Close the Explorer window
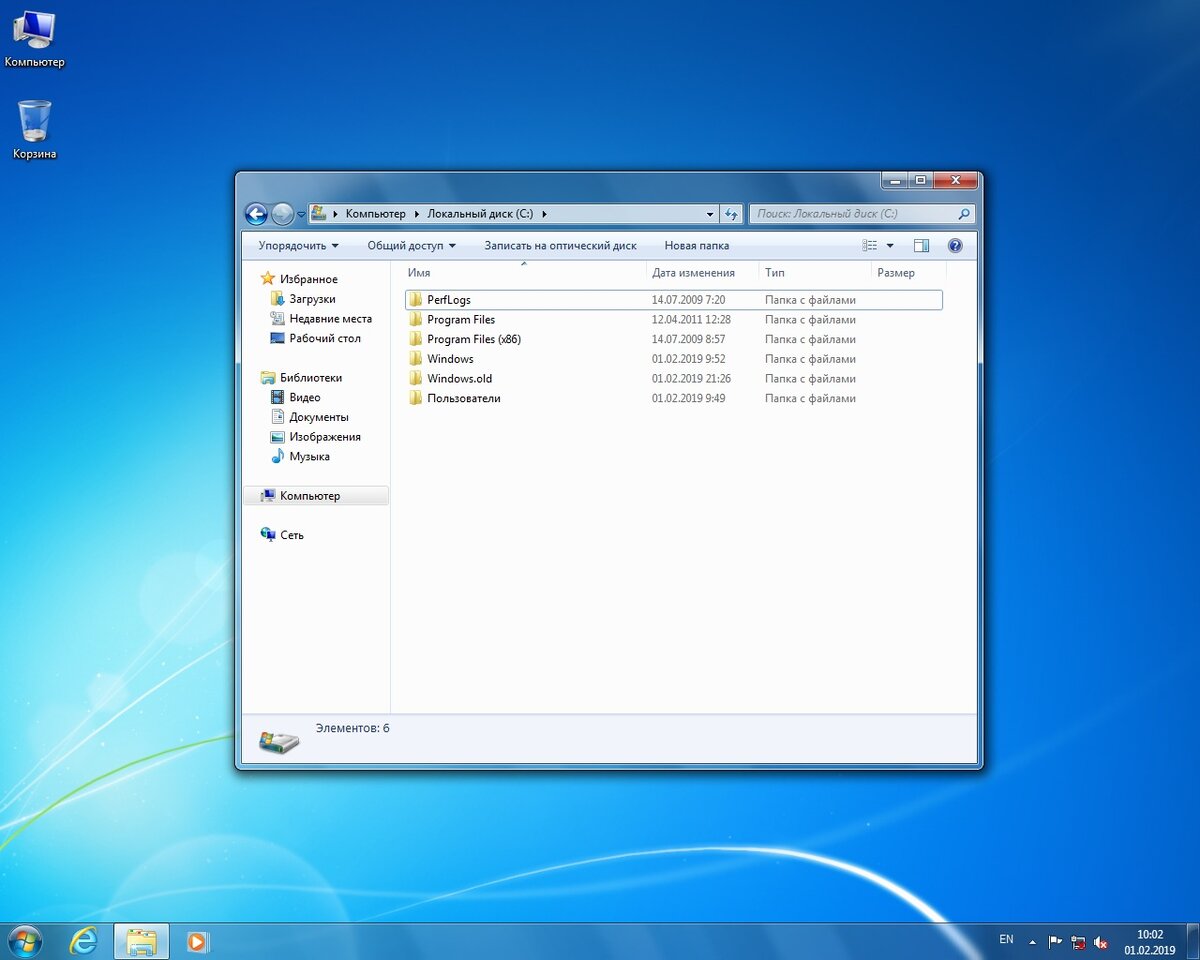Screen dimensions: 1200x960 click(x=954, y=180)
